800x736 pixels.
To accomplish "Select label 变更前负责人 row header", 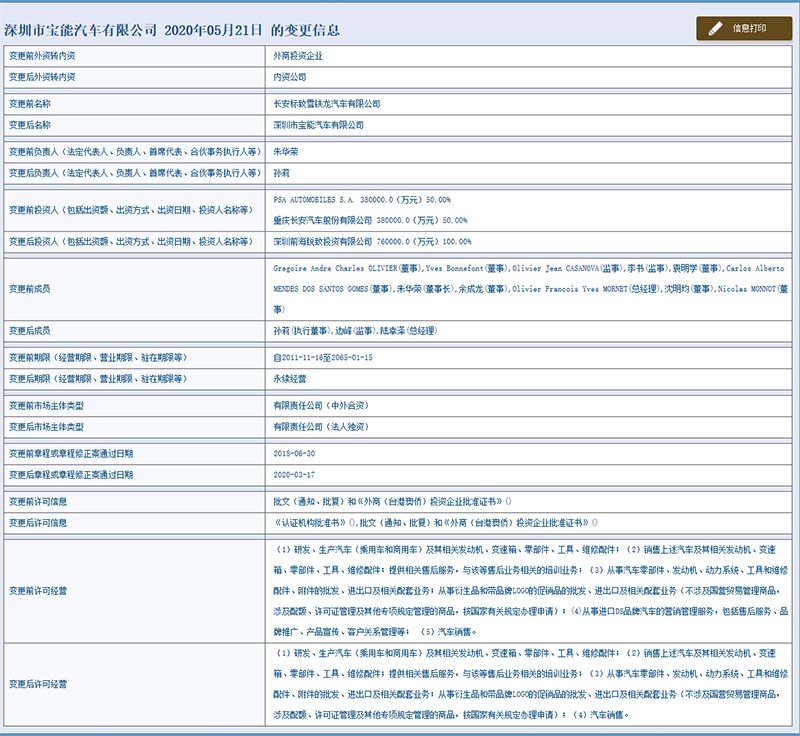I will [x=135, y=152].
